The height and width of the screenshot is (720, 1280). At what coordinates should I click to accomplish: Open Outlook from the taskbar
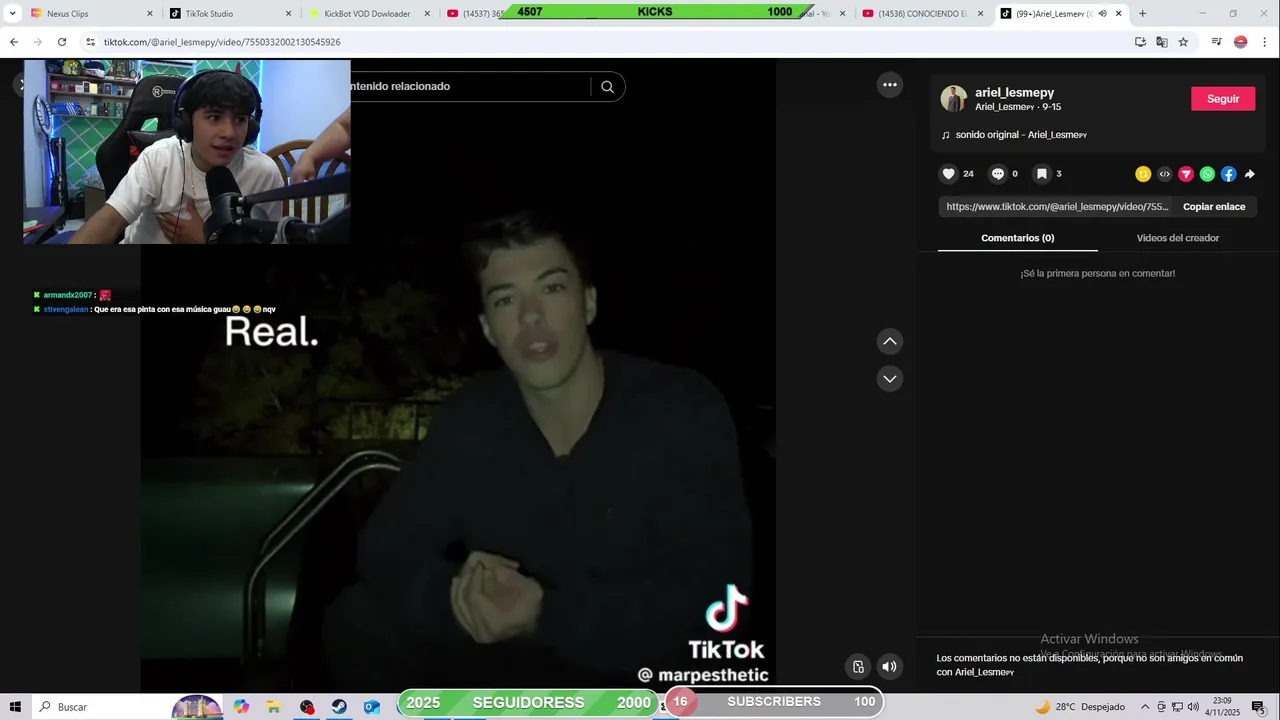372,707
